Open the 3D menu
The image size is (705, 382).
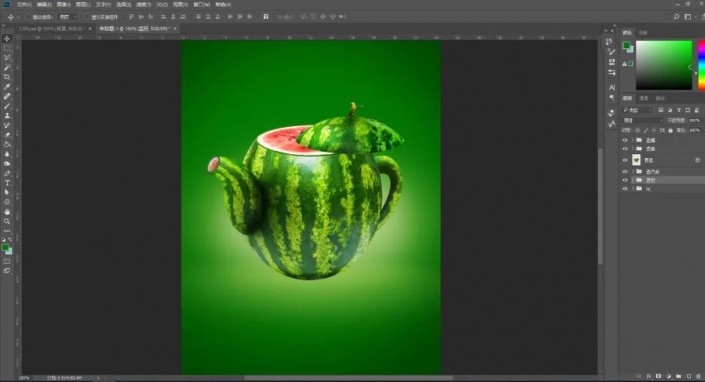tap(162, 4)
